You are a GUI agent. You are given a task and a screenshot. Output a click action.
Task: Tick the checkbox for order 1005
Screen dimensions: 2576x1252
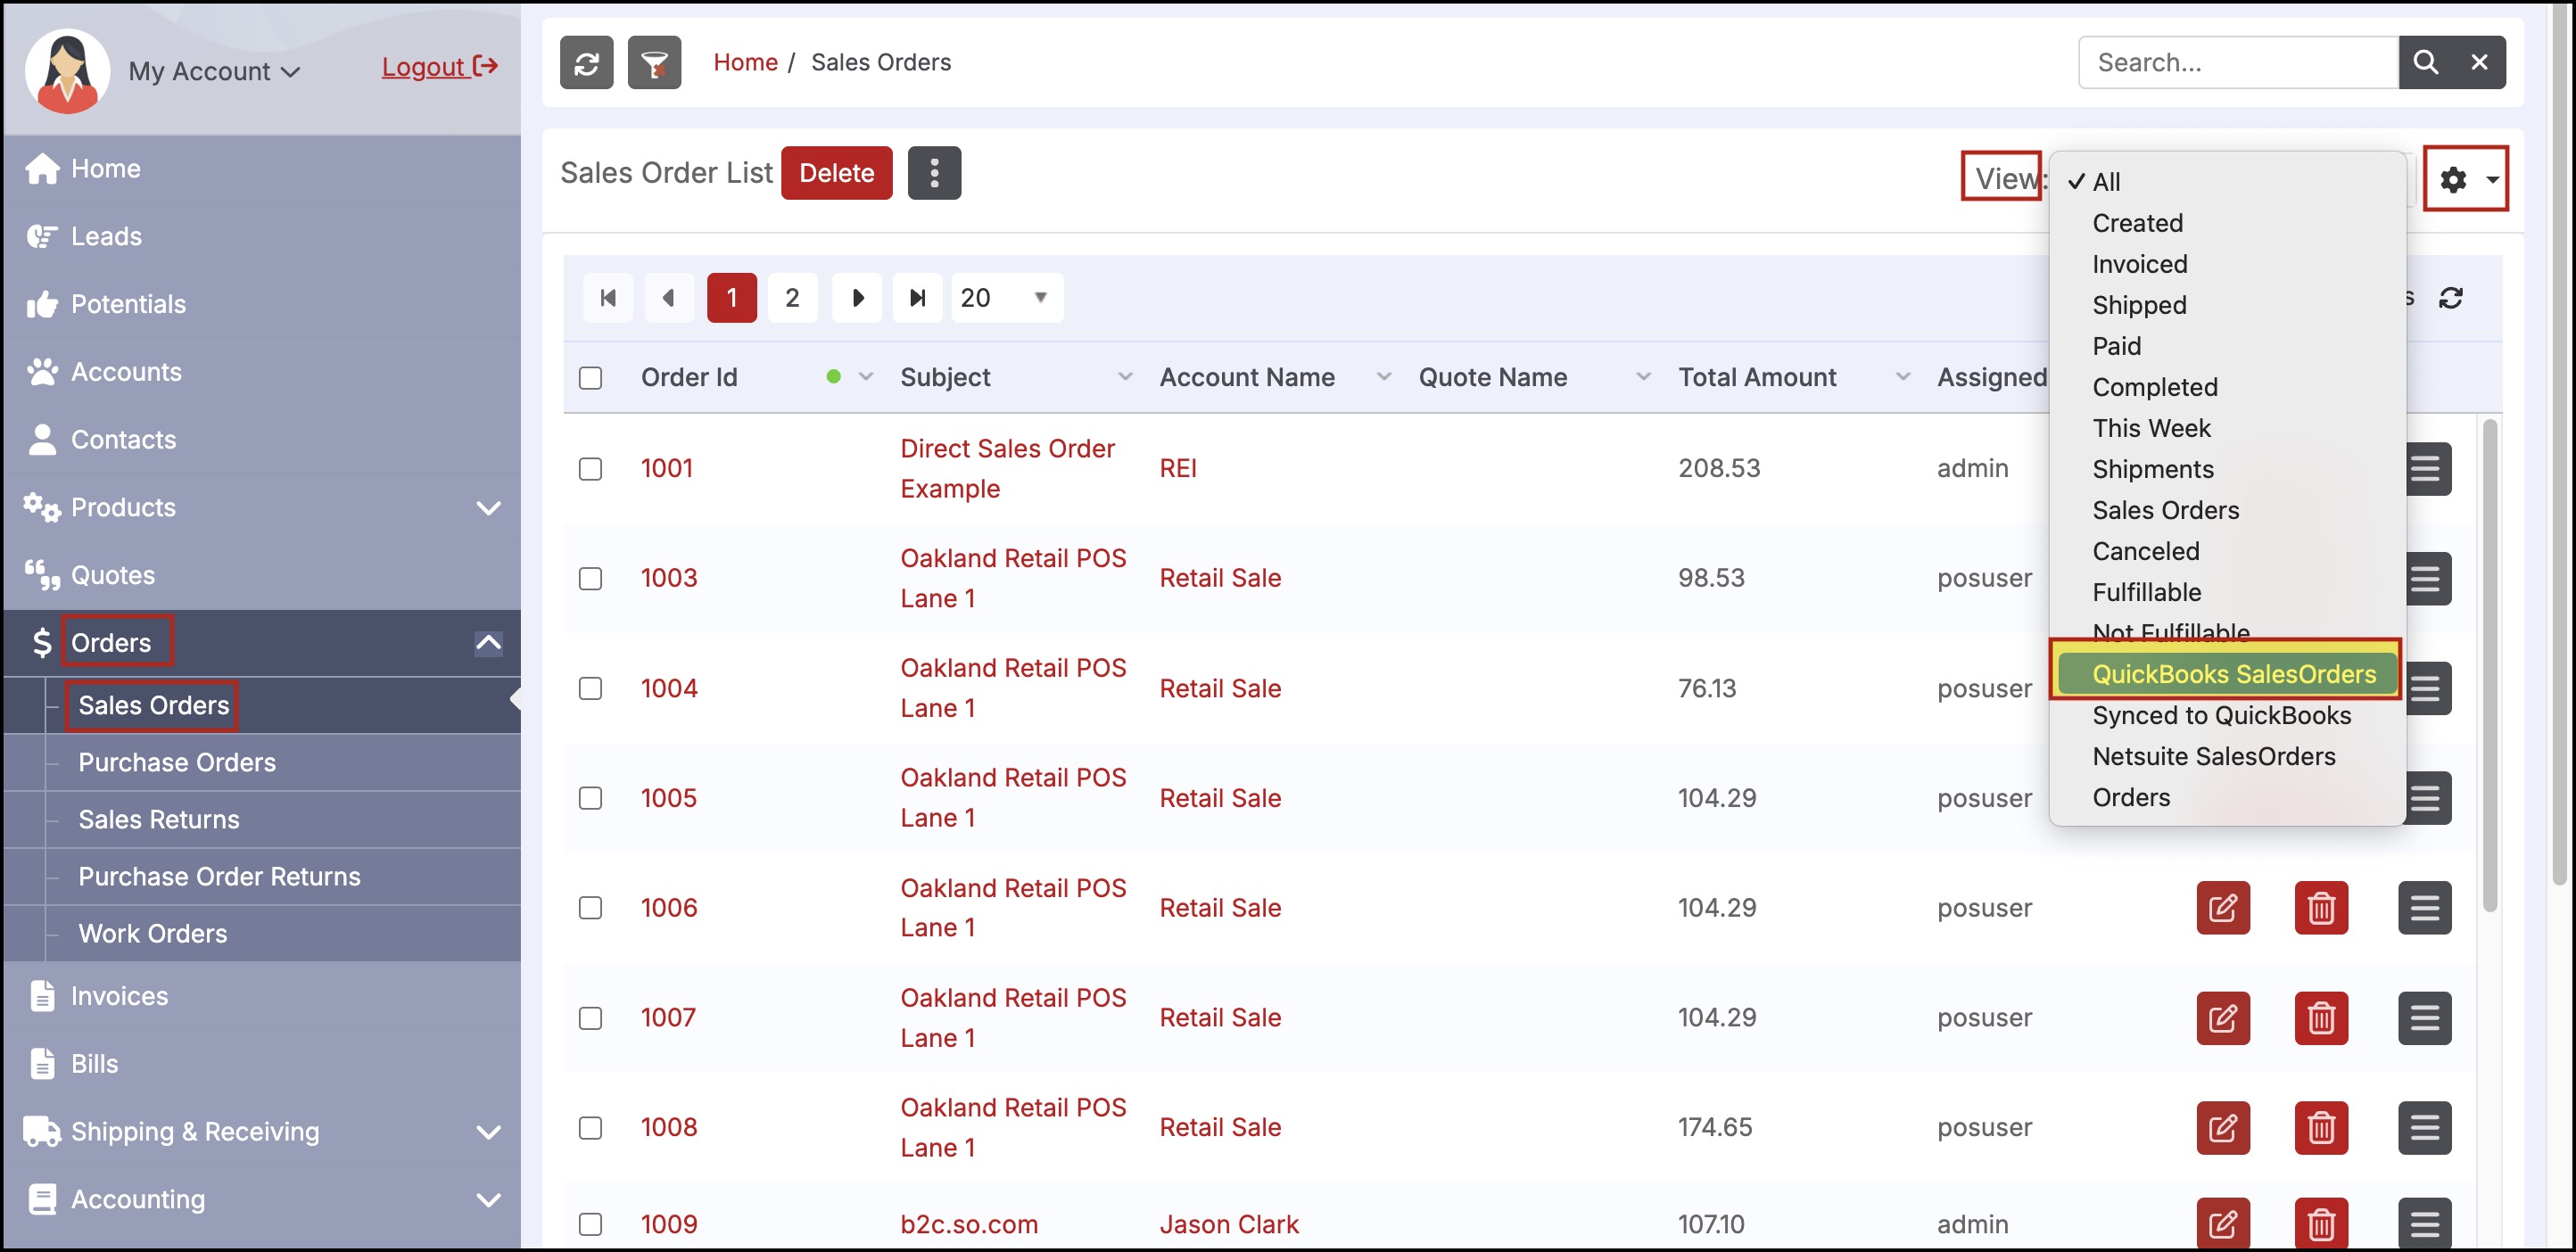tap(590, 798)
